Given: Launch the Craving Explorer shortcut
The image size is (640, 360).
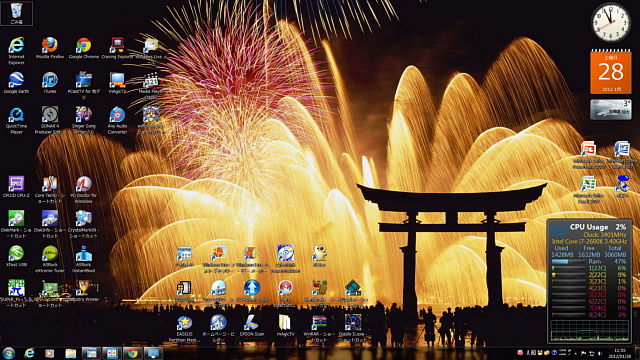Looking at the screenshot, I should 117,48.
